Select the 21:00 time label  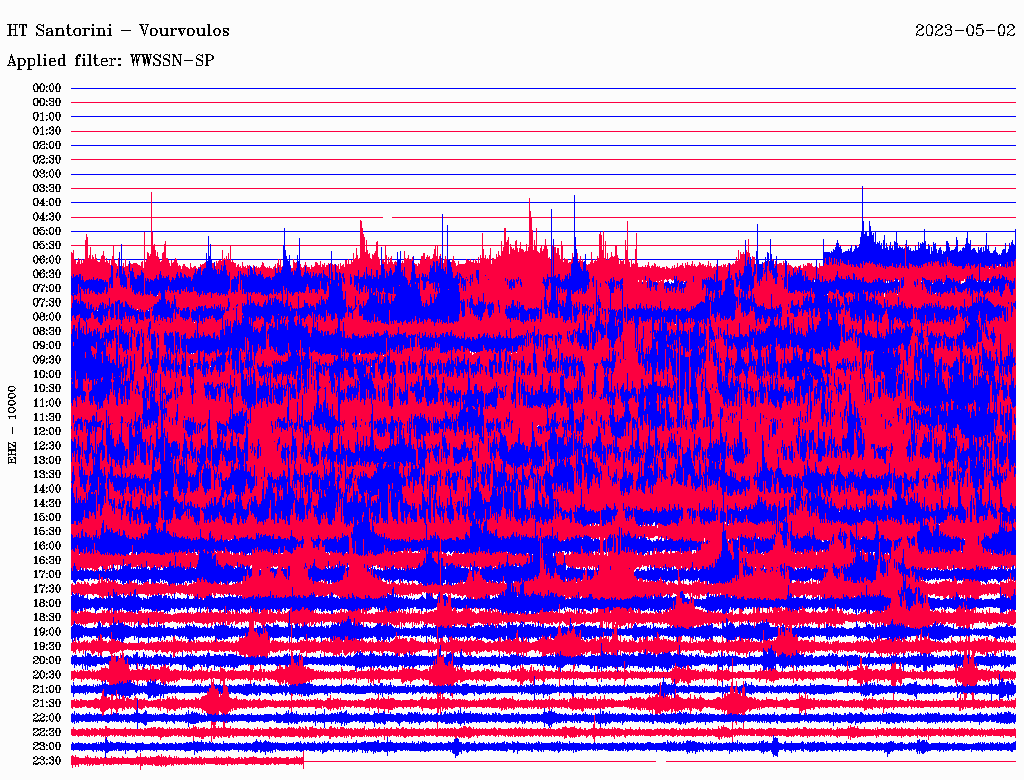pyautogui.click(x=47, y=689)
